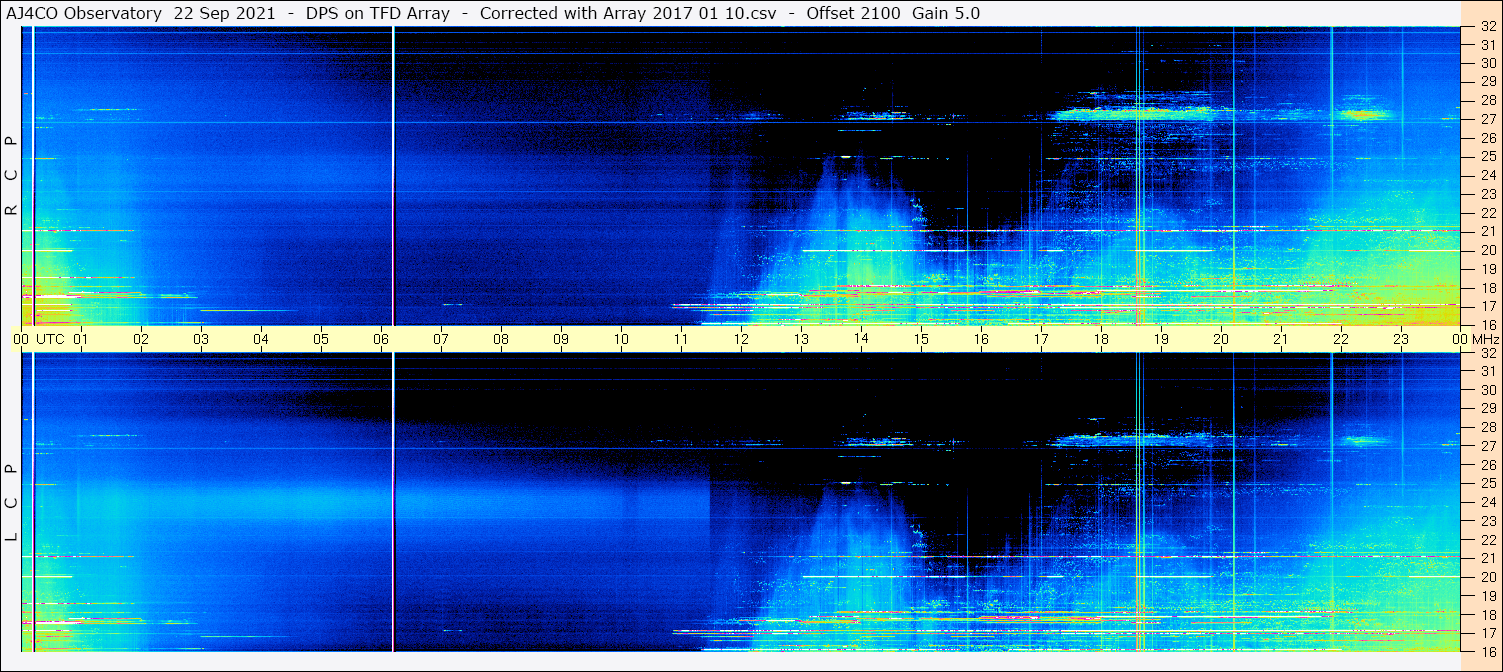Click the '05' hour mark on time axis
Image resolution: width=1503 pixels, height=672 pixels.
pos(321,339)
